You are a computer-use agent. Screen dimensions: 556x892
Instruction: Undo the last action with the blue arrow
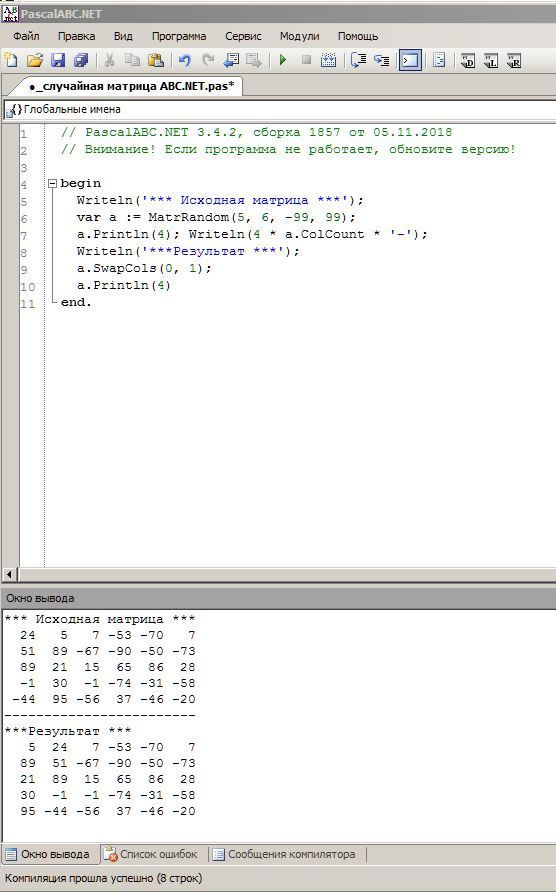tap(184, 60)
